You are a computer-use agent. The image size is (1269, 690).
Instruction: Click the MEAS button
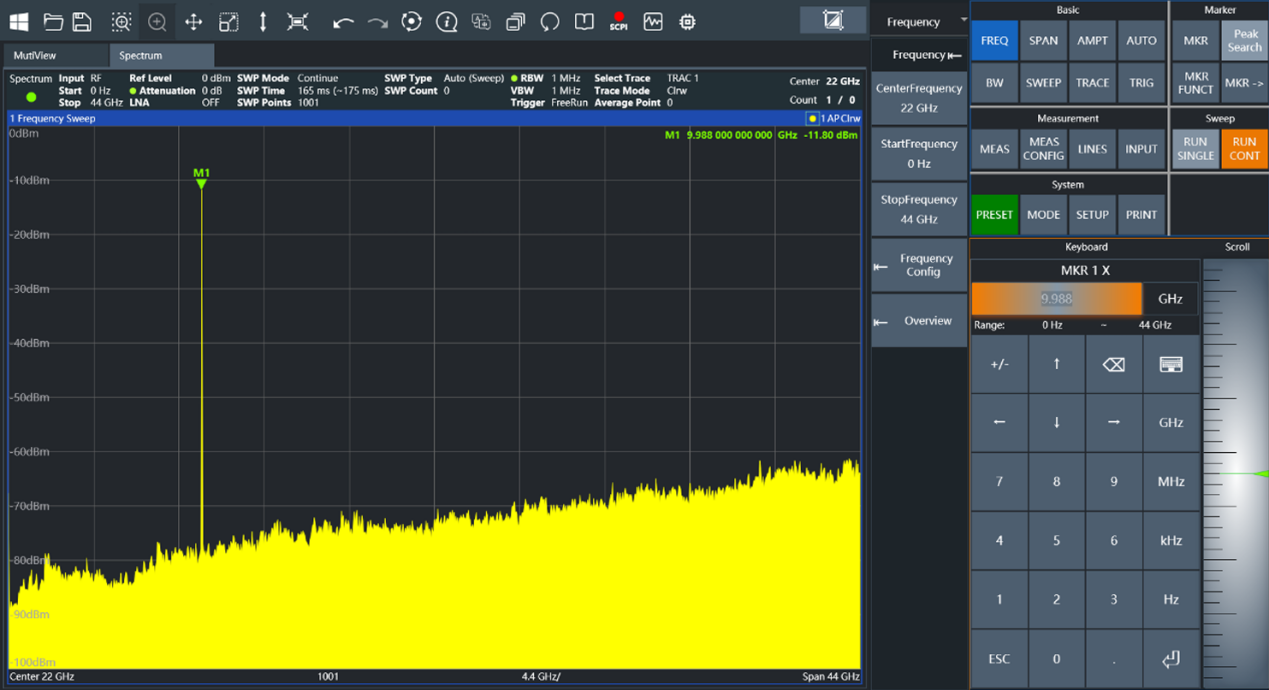(x=994, y=149)
